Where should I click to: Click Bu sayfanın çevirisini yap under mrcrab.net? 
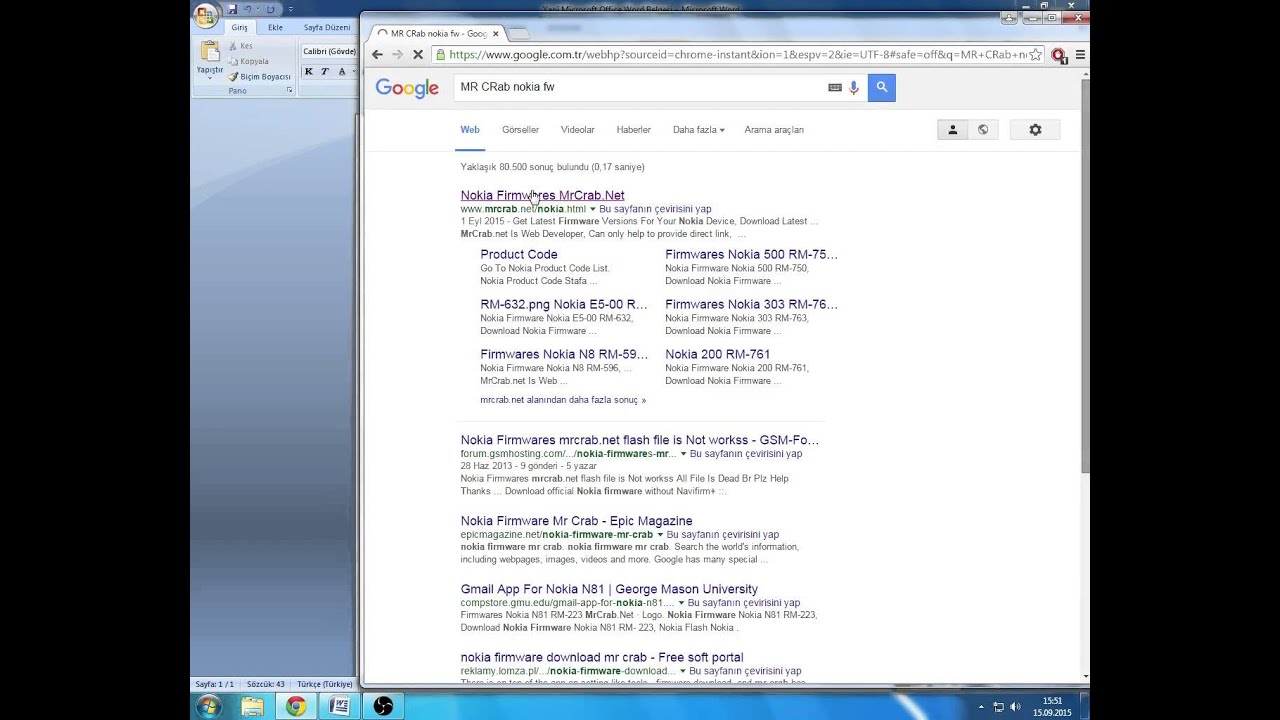pos(655,209)
